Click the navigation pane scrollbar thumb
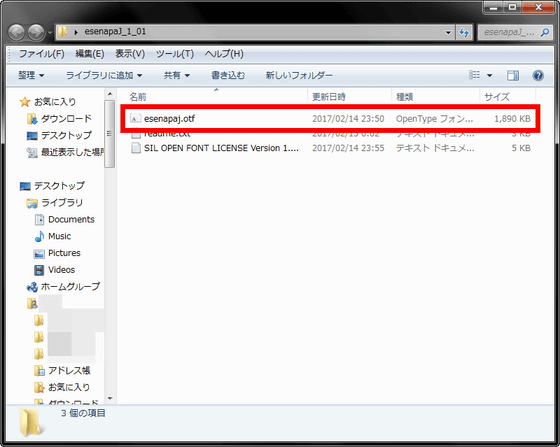The height and width of the screenshot is (447, 560). coord(110,134)
